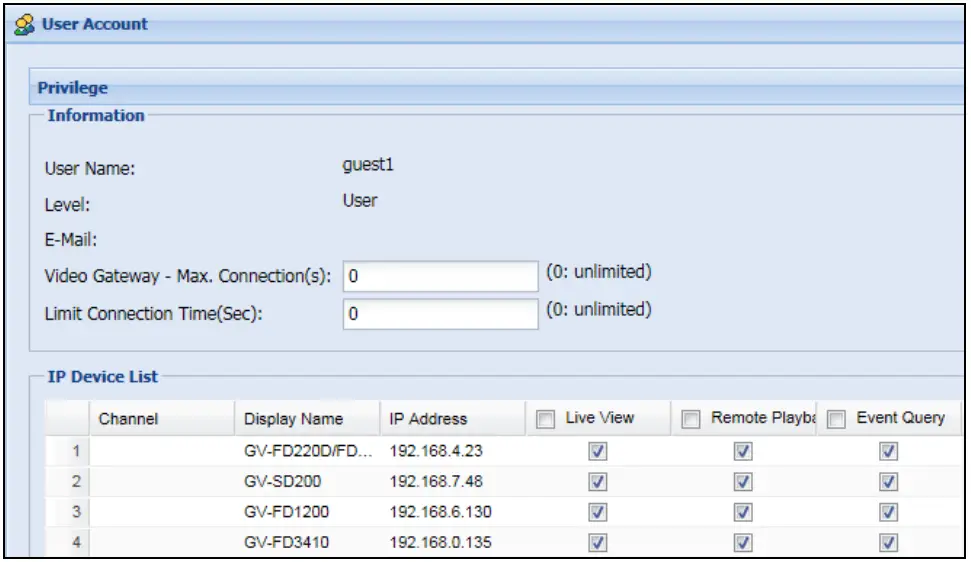
Task: Click IP address 192.168.0.135
Action: 440,543
